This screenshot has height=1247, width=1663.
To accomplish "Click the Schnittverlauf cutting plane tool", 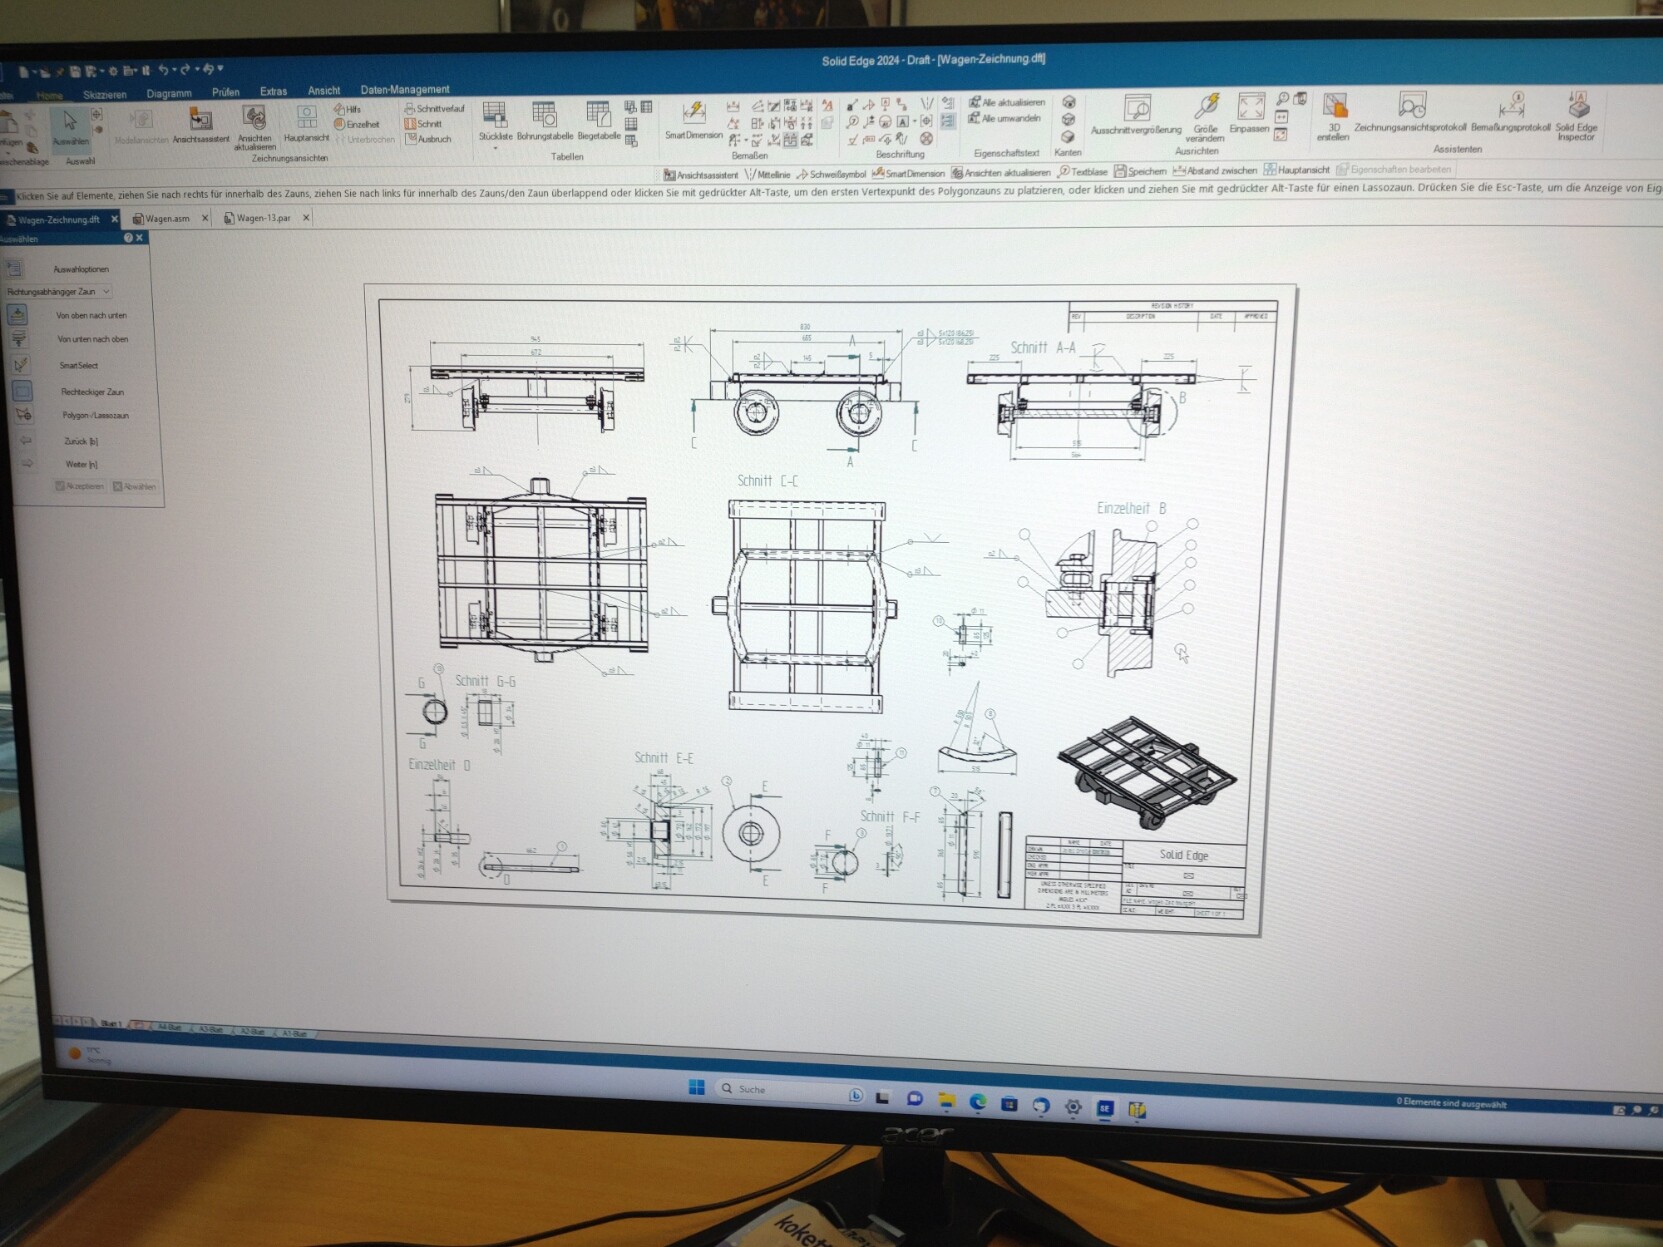I will click(434, 108).
